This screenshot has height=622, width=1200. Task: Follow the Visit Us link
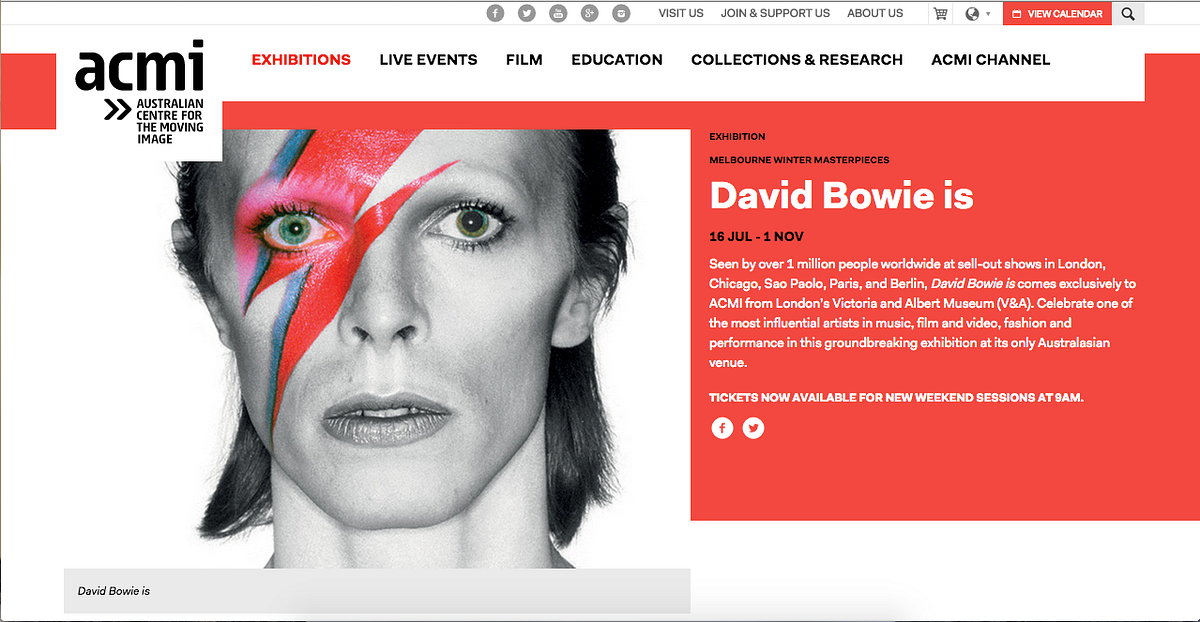click(681, 13)
